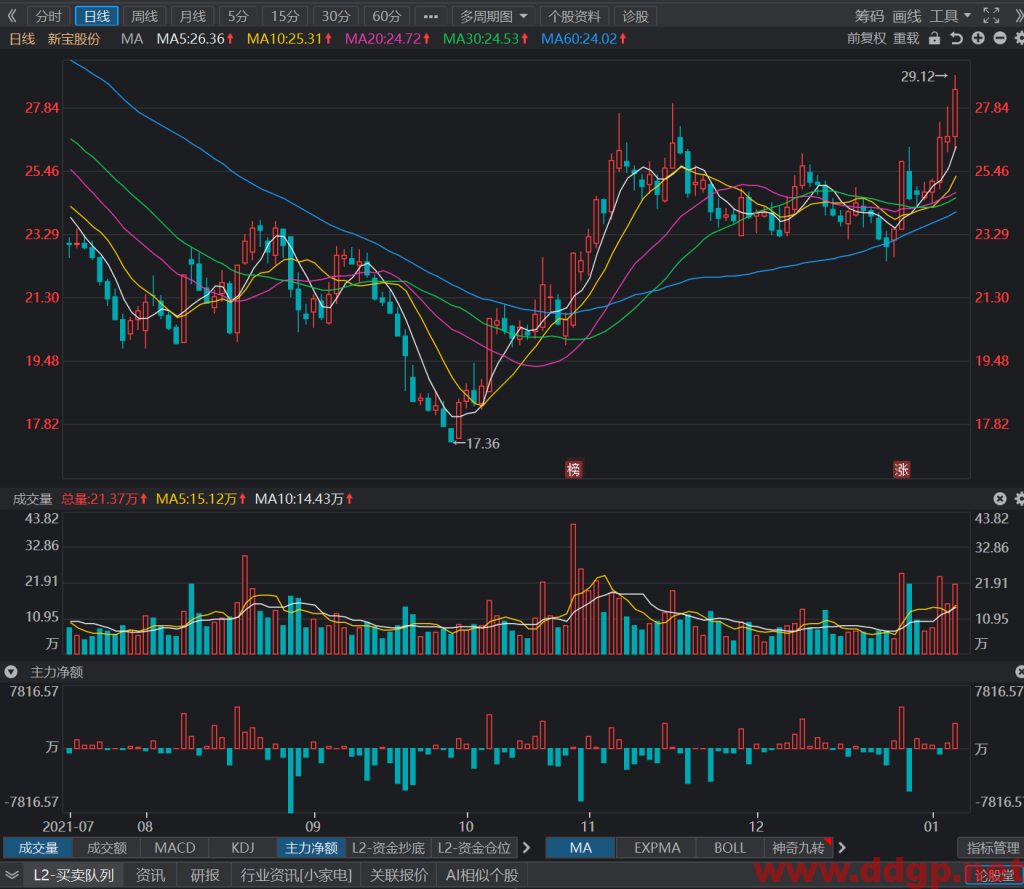Select 5分 minute period
Screen dimensions: 1024x889
[x=238, y=16]
